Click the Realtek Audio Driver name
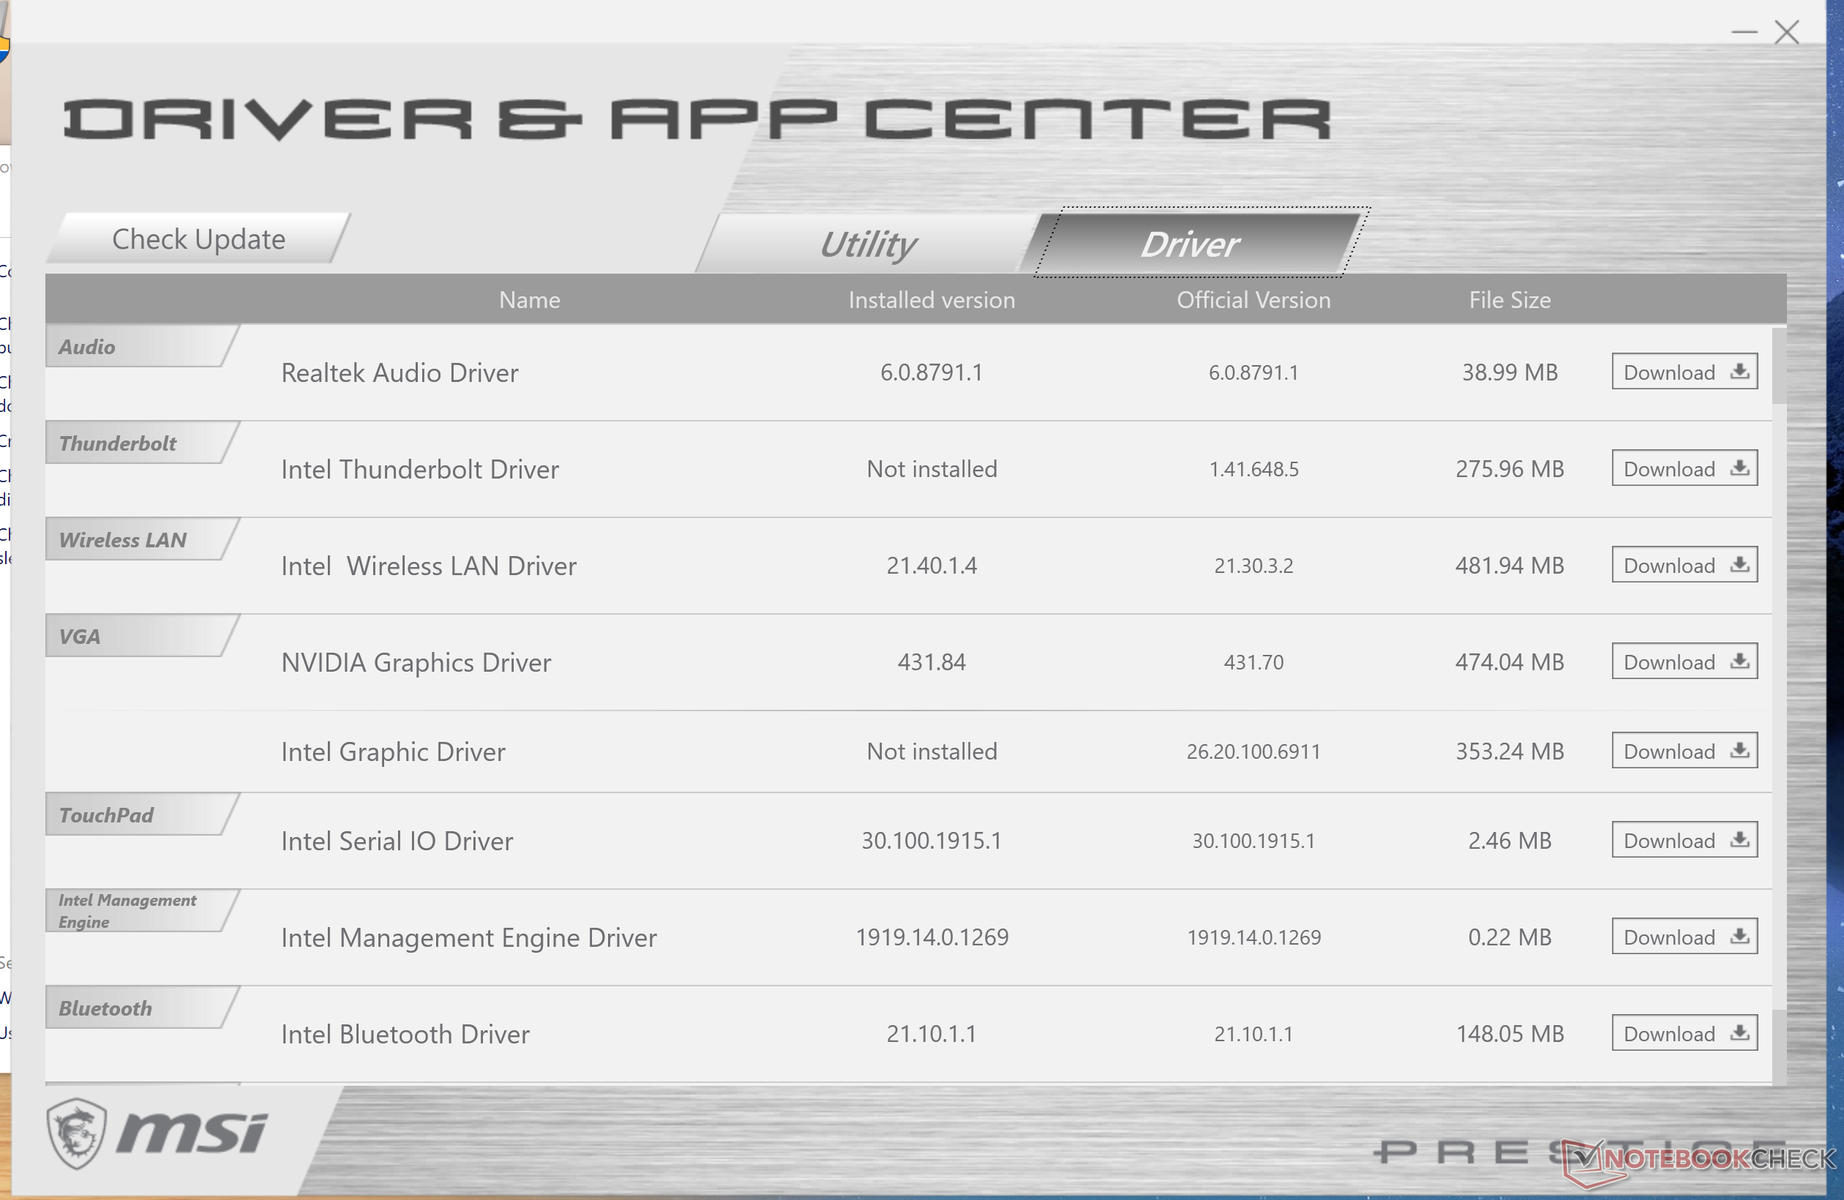Screen dimensions: 1844x1200 click(x=400, y=372)
